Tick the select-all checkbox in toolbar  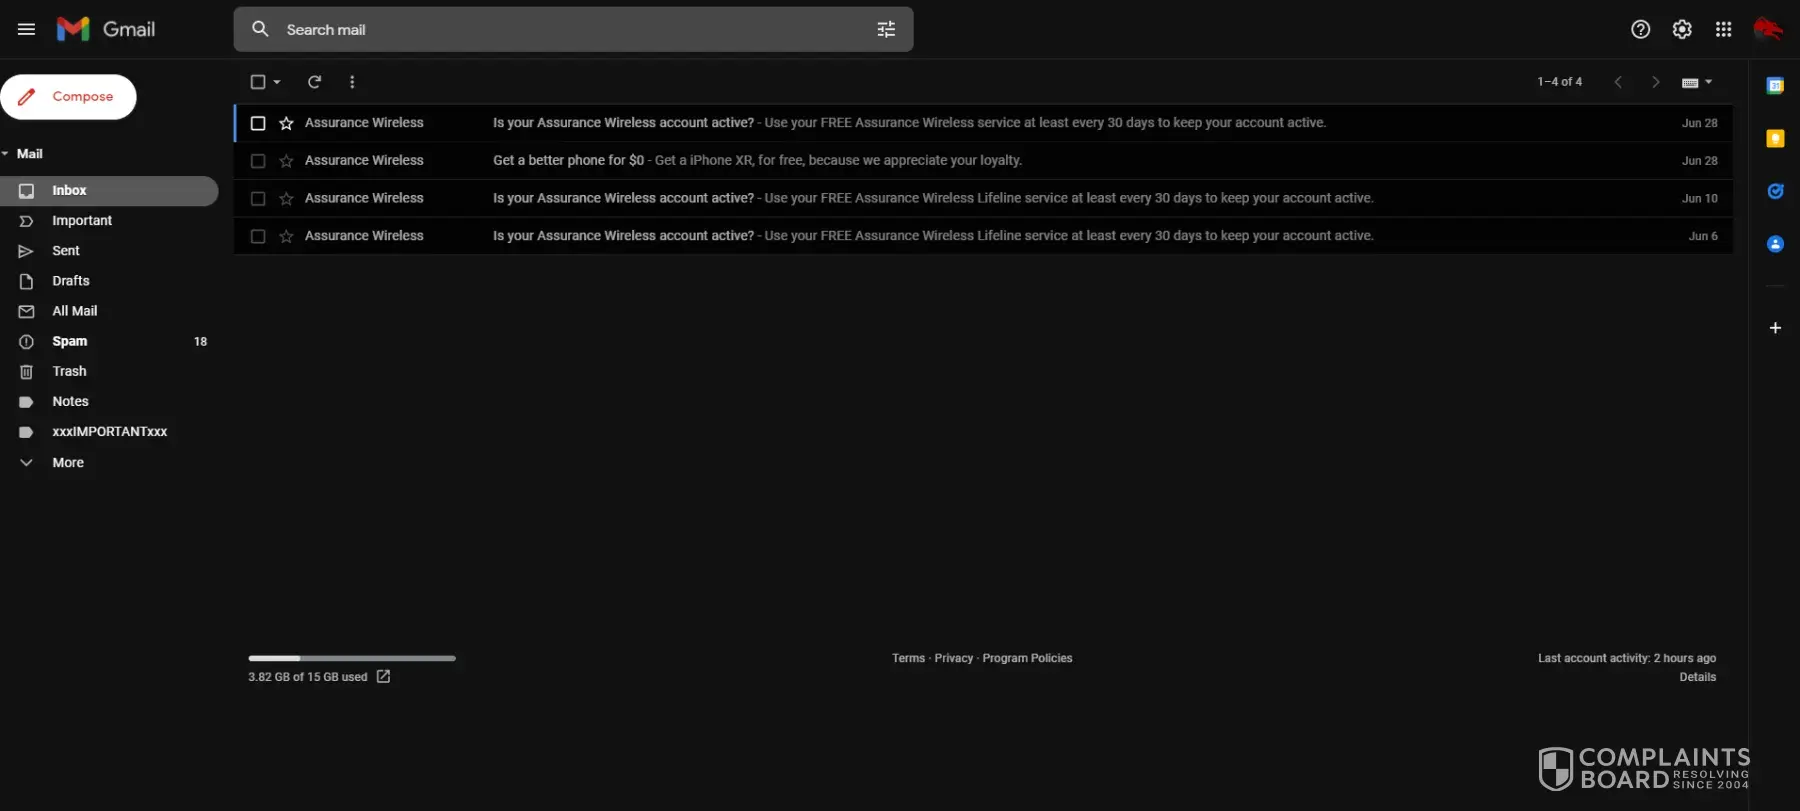(x=258, y=82)
